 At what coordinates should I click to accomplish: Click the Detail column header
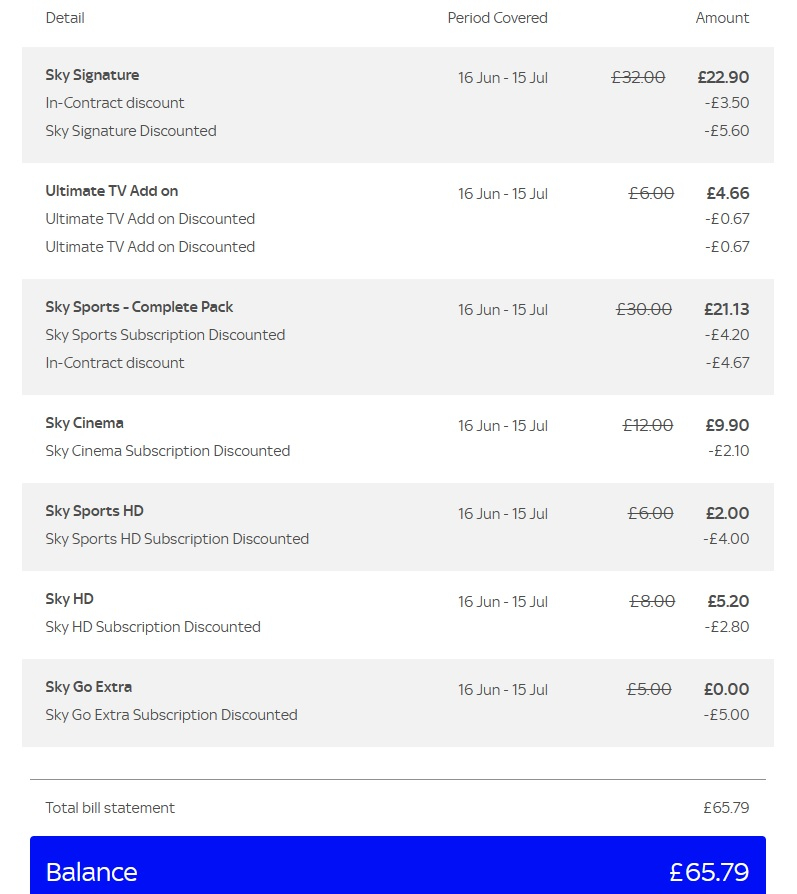tap(65, 18)
